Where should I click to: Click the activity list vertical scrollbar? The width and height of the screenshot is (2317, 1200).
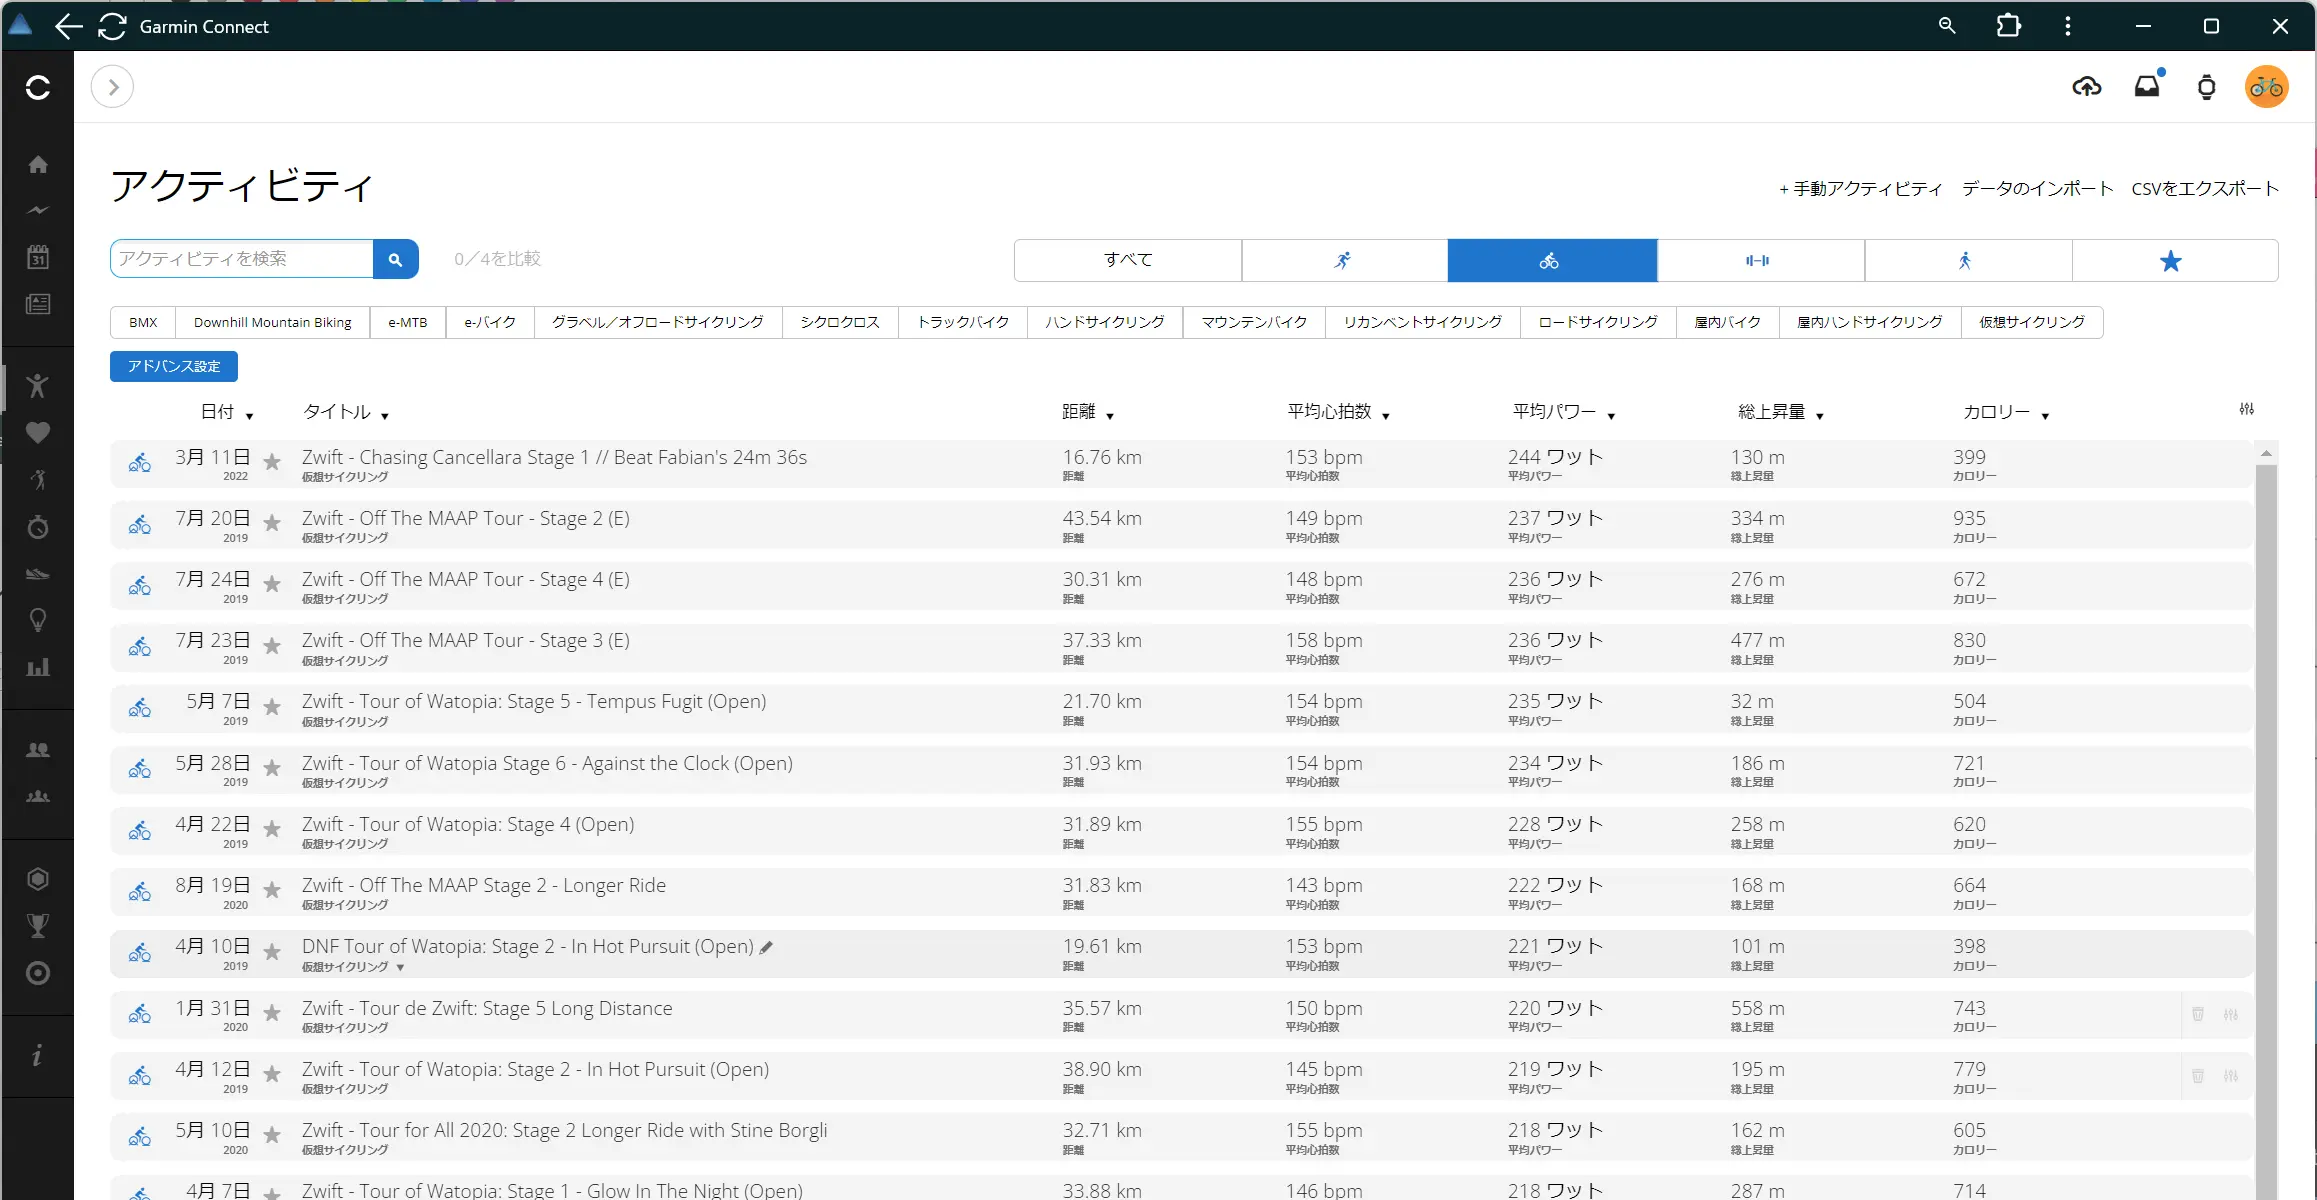(2266, 830)
